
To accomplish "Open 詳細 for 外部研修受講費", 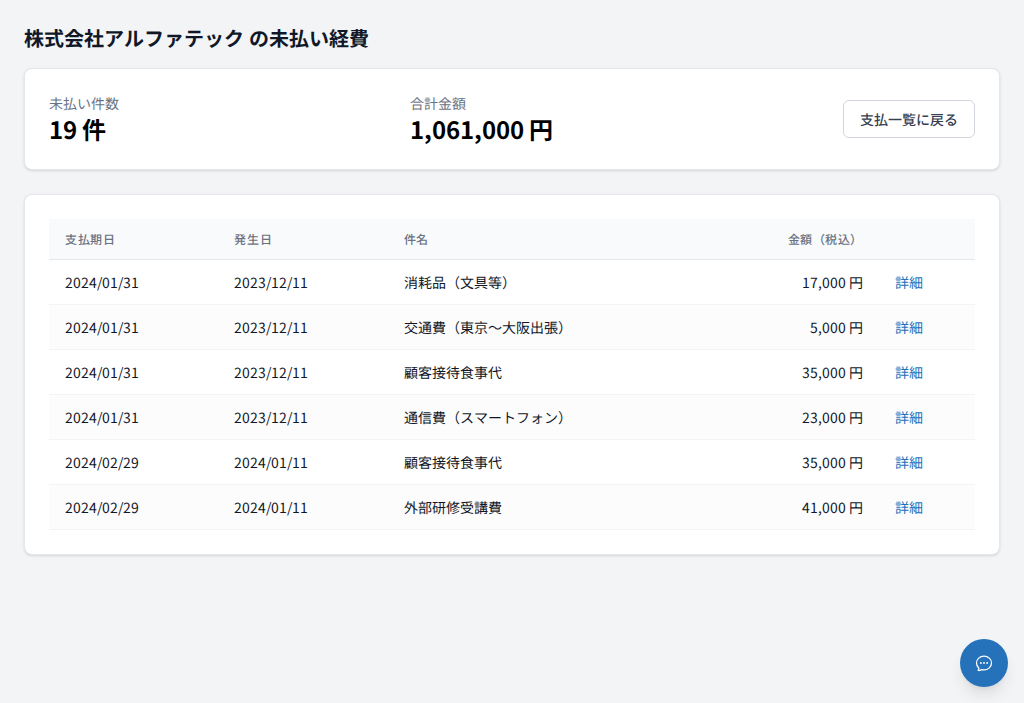I will click(908, 508).
